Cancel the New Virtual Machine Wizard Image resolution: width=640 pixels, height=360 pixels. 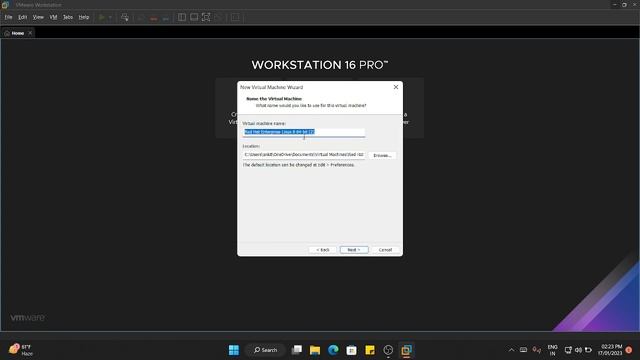(385, 249)
